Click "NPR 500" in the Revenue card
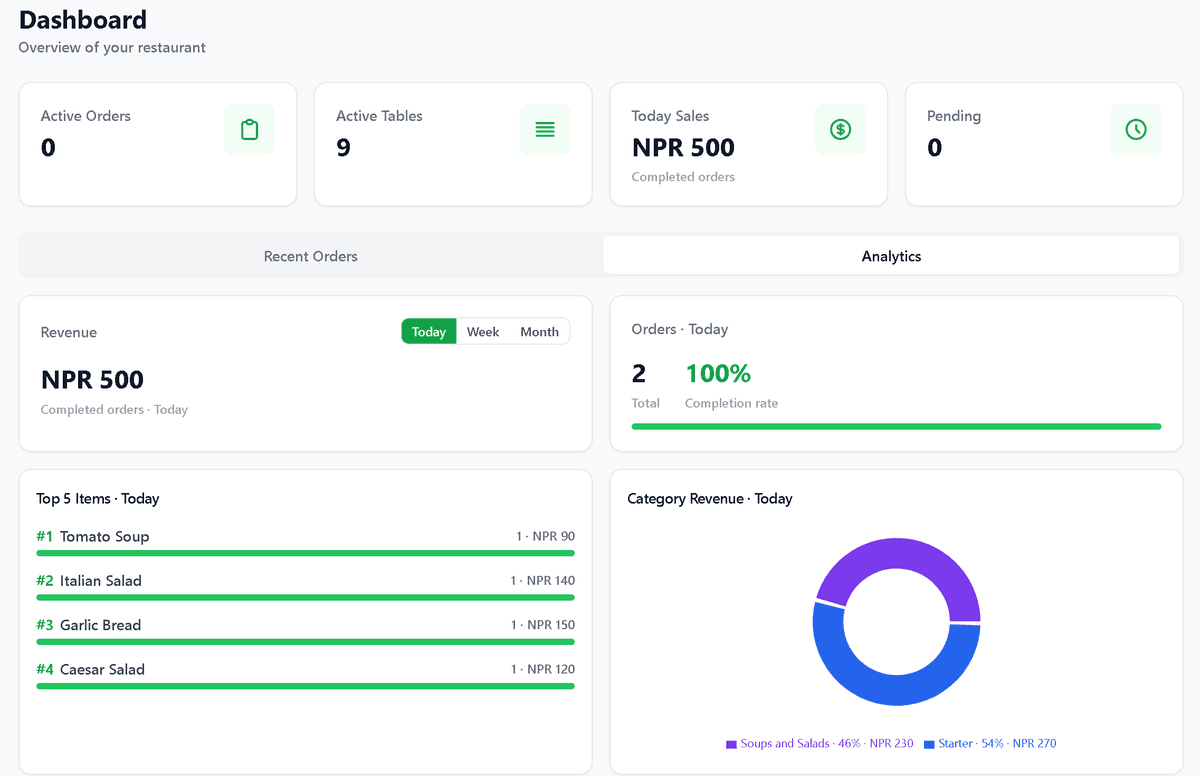The image size is (1200, 776). tap(92, 380)
